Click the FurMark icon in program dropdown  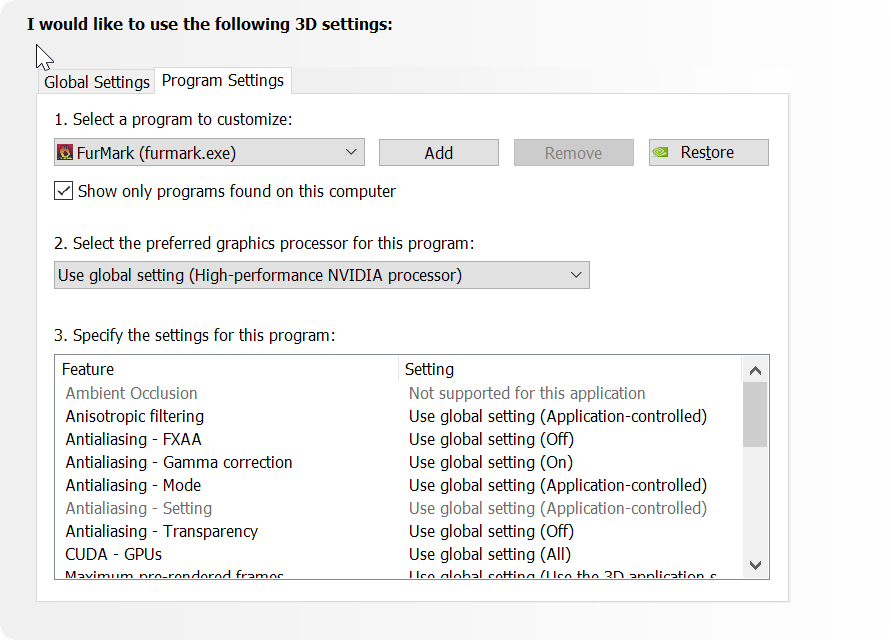click(65, 152)
